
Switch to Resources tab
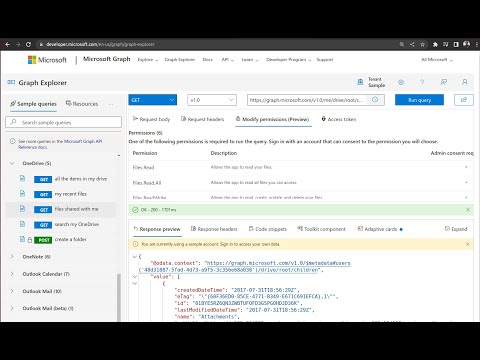click(82, 104)
